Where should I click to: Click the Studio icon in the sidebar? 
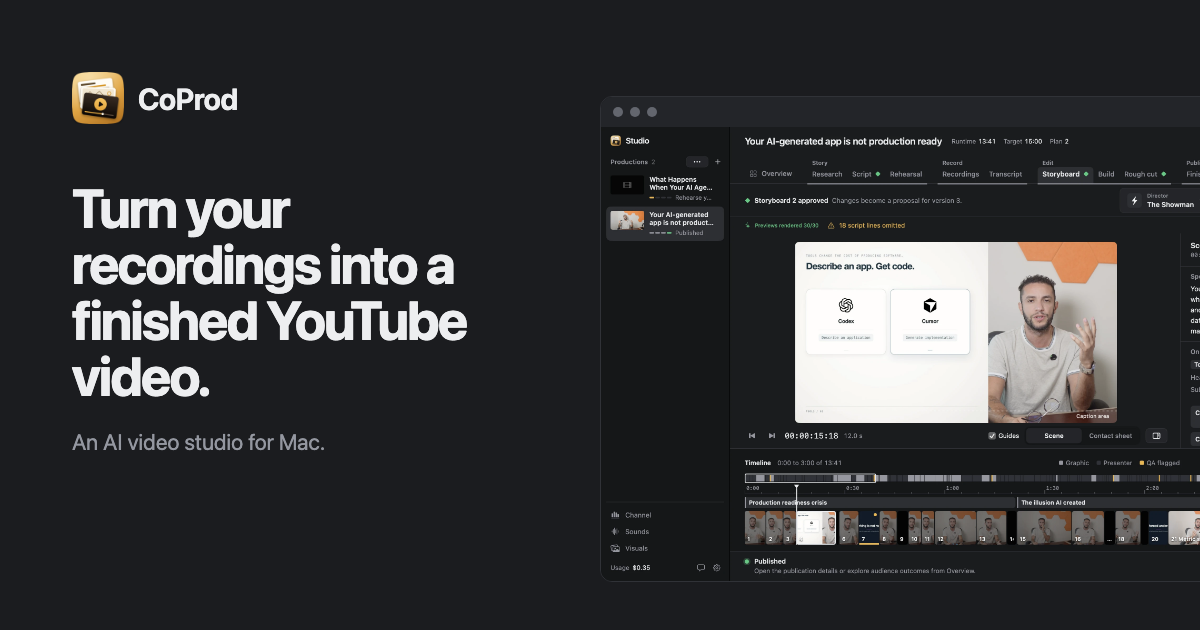click(x=616, y=141)
